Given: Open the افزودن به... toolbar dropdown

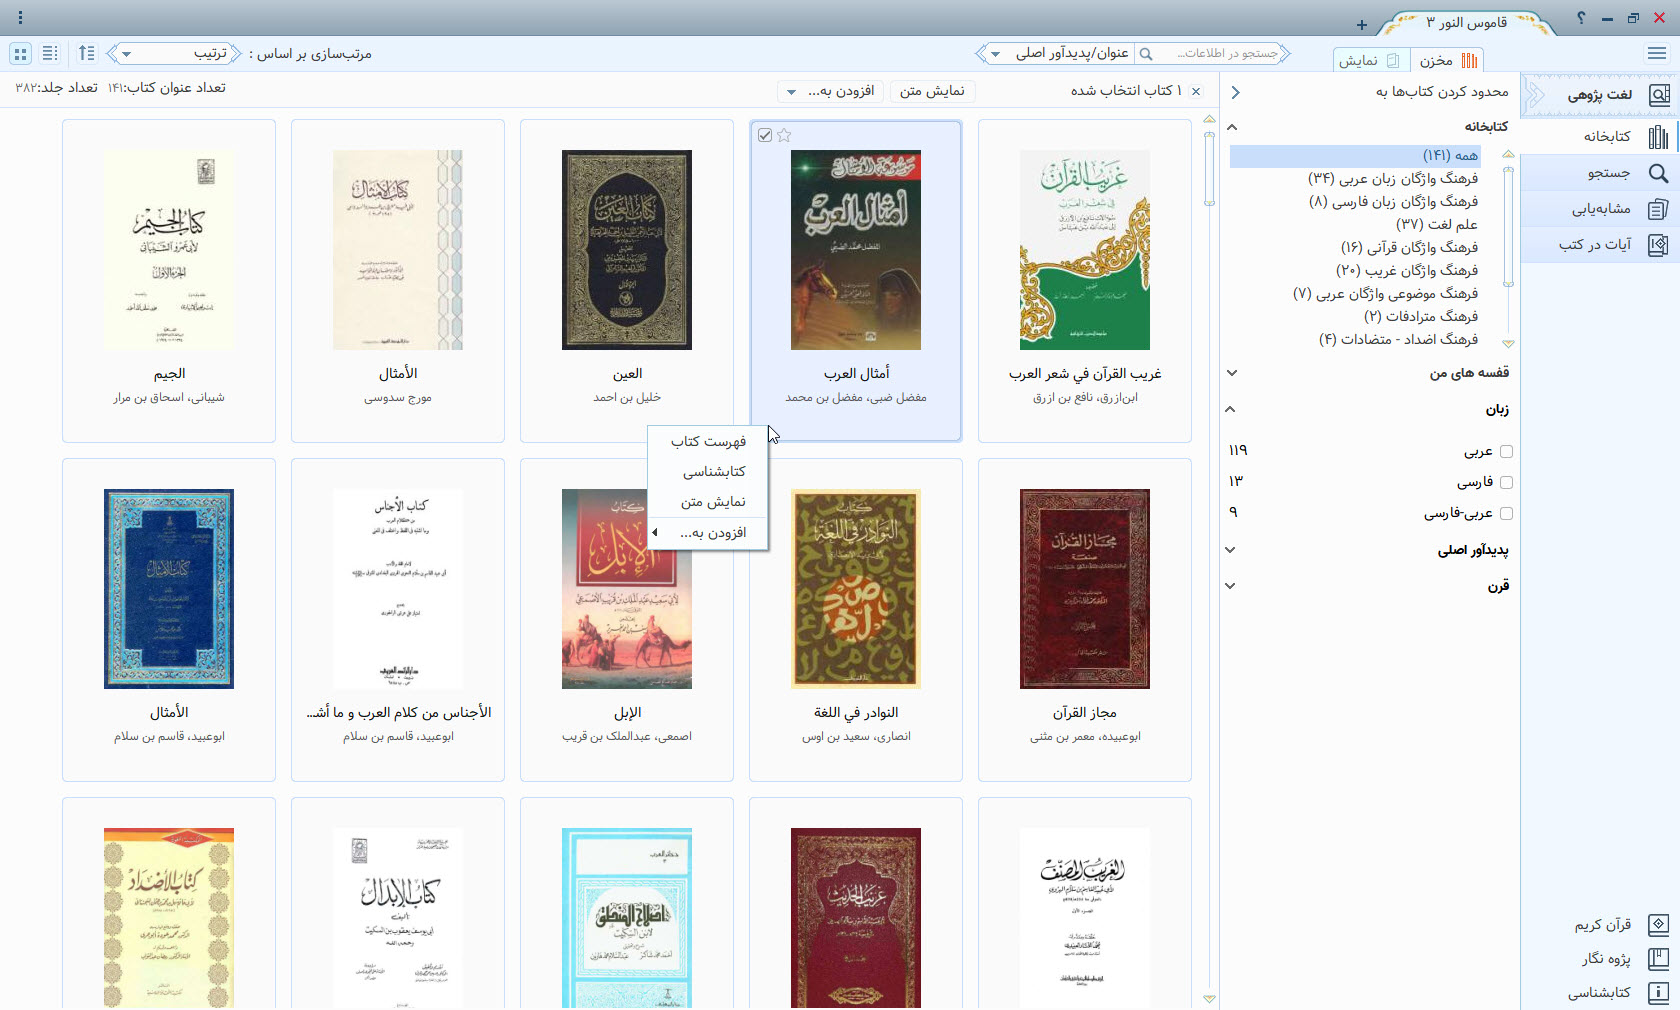Looking at the screenshot, I should (830, 91).
